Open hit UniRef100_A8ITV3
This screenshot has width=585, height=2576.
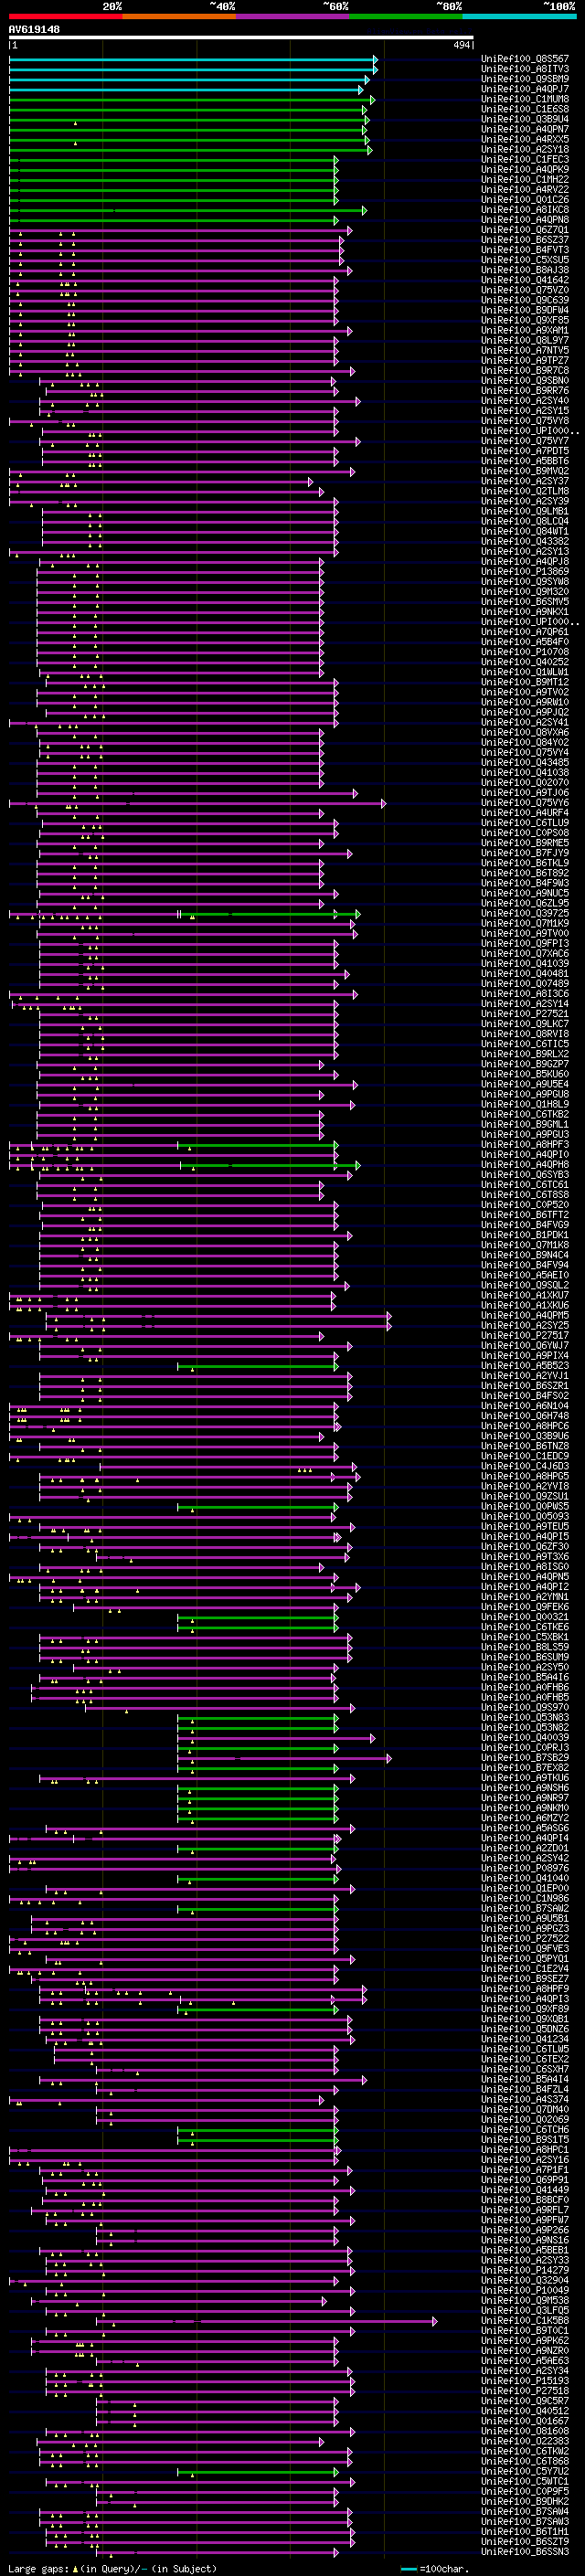[525, 69]
